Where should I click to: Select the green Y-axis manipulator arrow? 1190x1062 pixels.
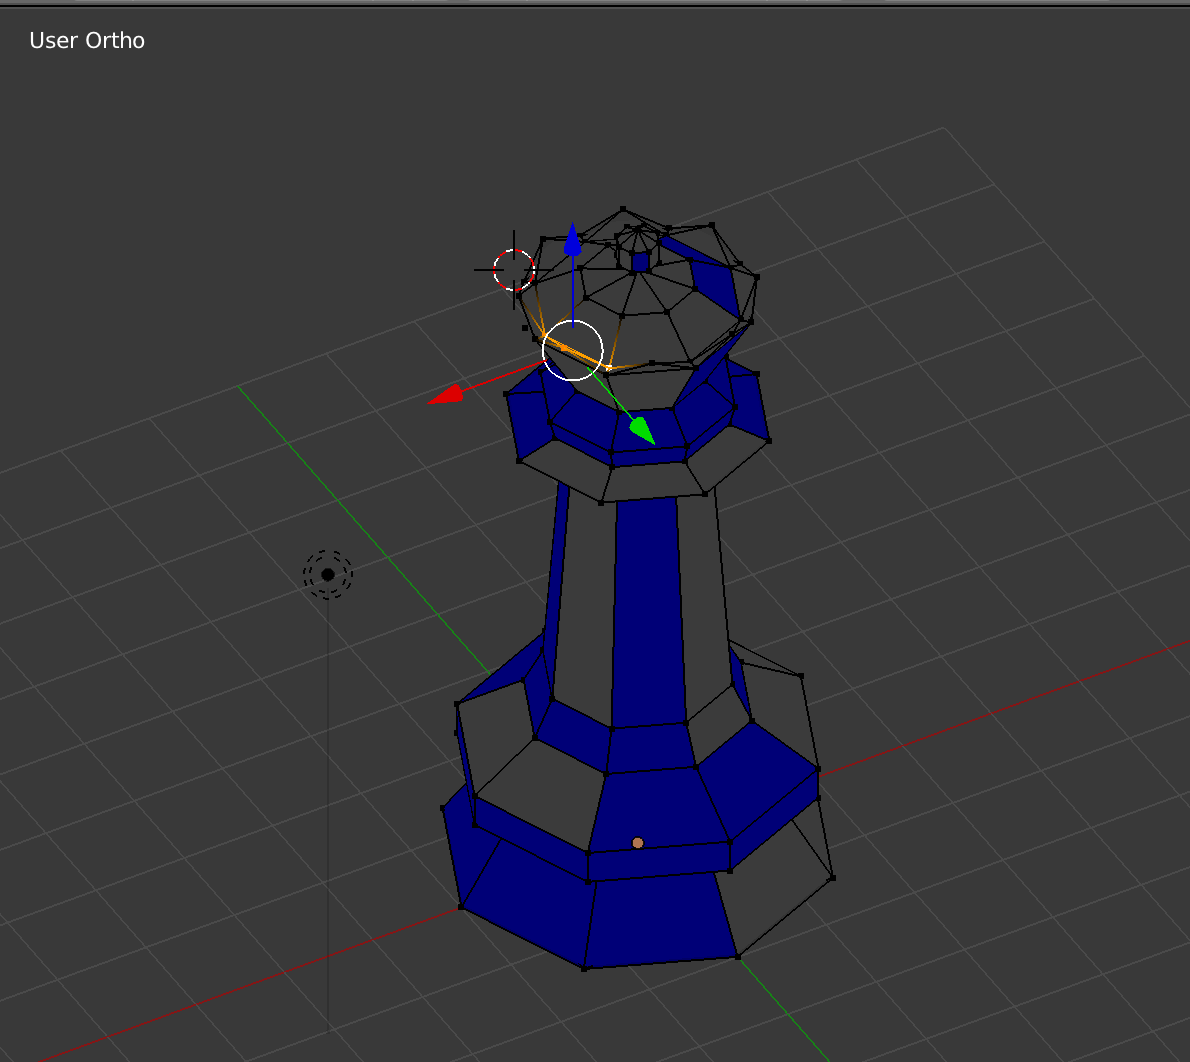pyautogui.click(x=642, y=428)
